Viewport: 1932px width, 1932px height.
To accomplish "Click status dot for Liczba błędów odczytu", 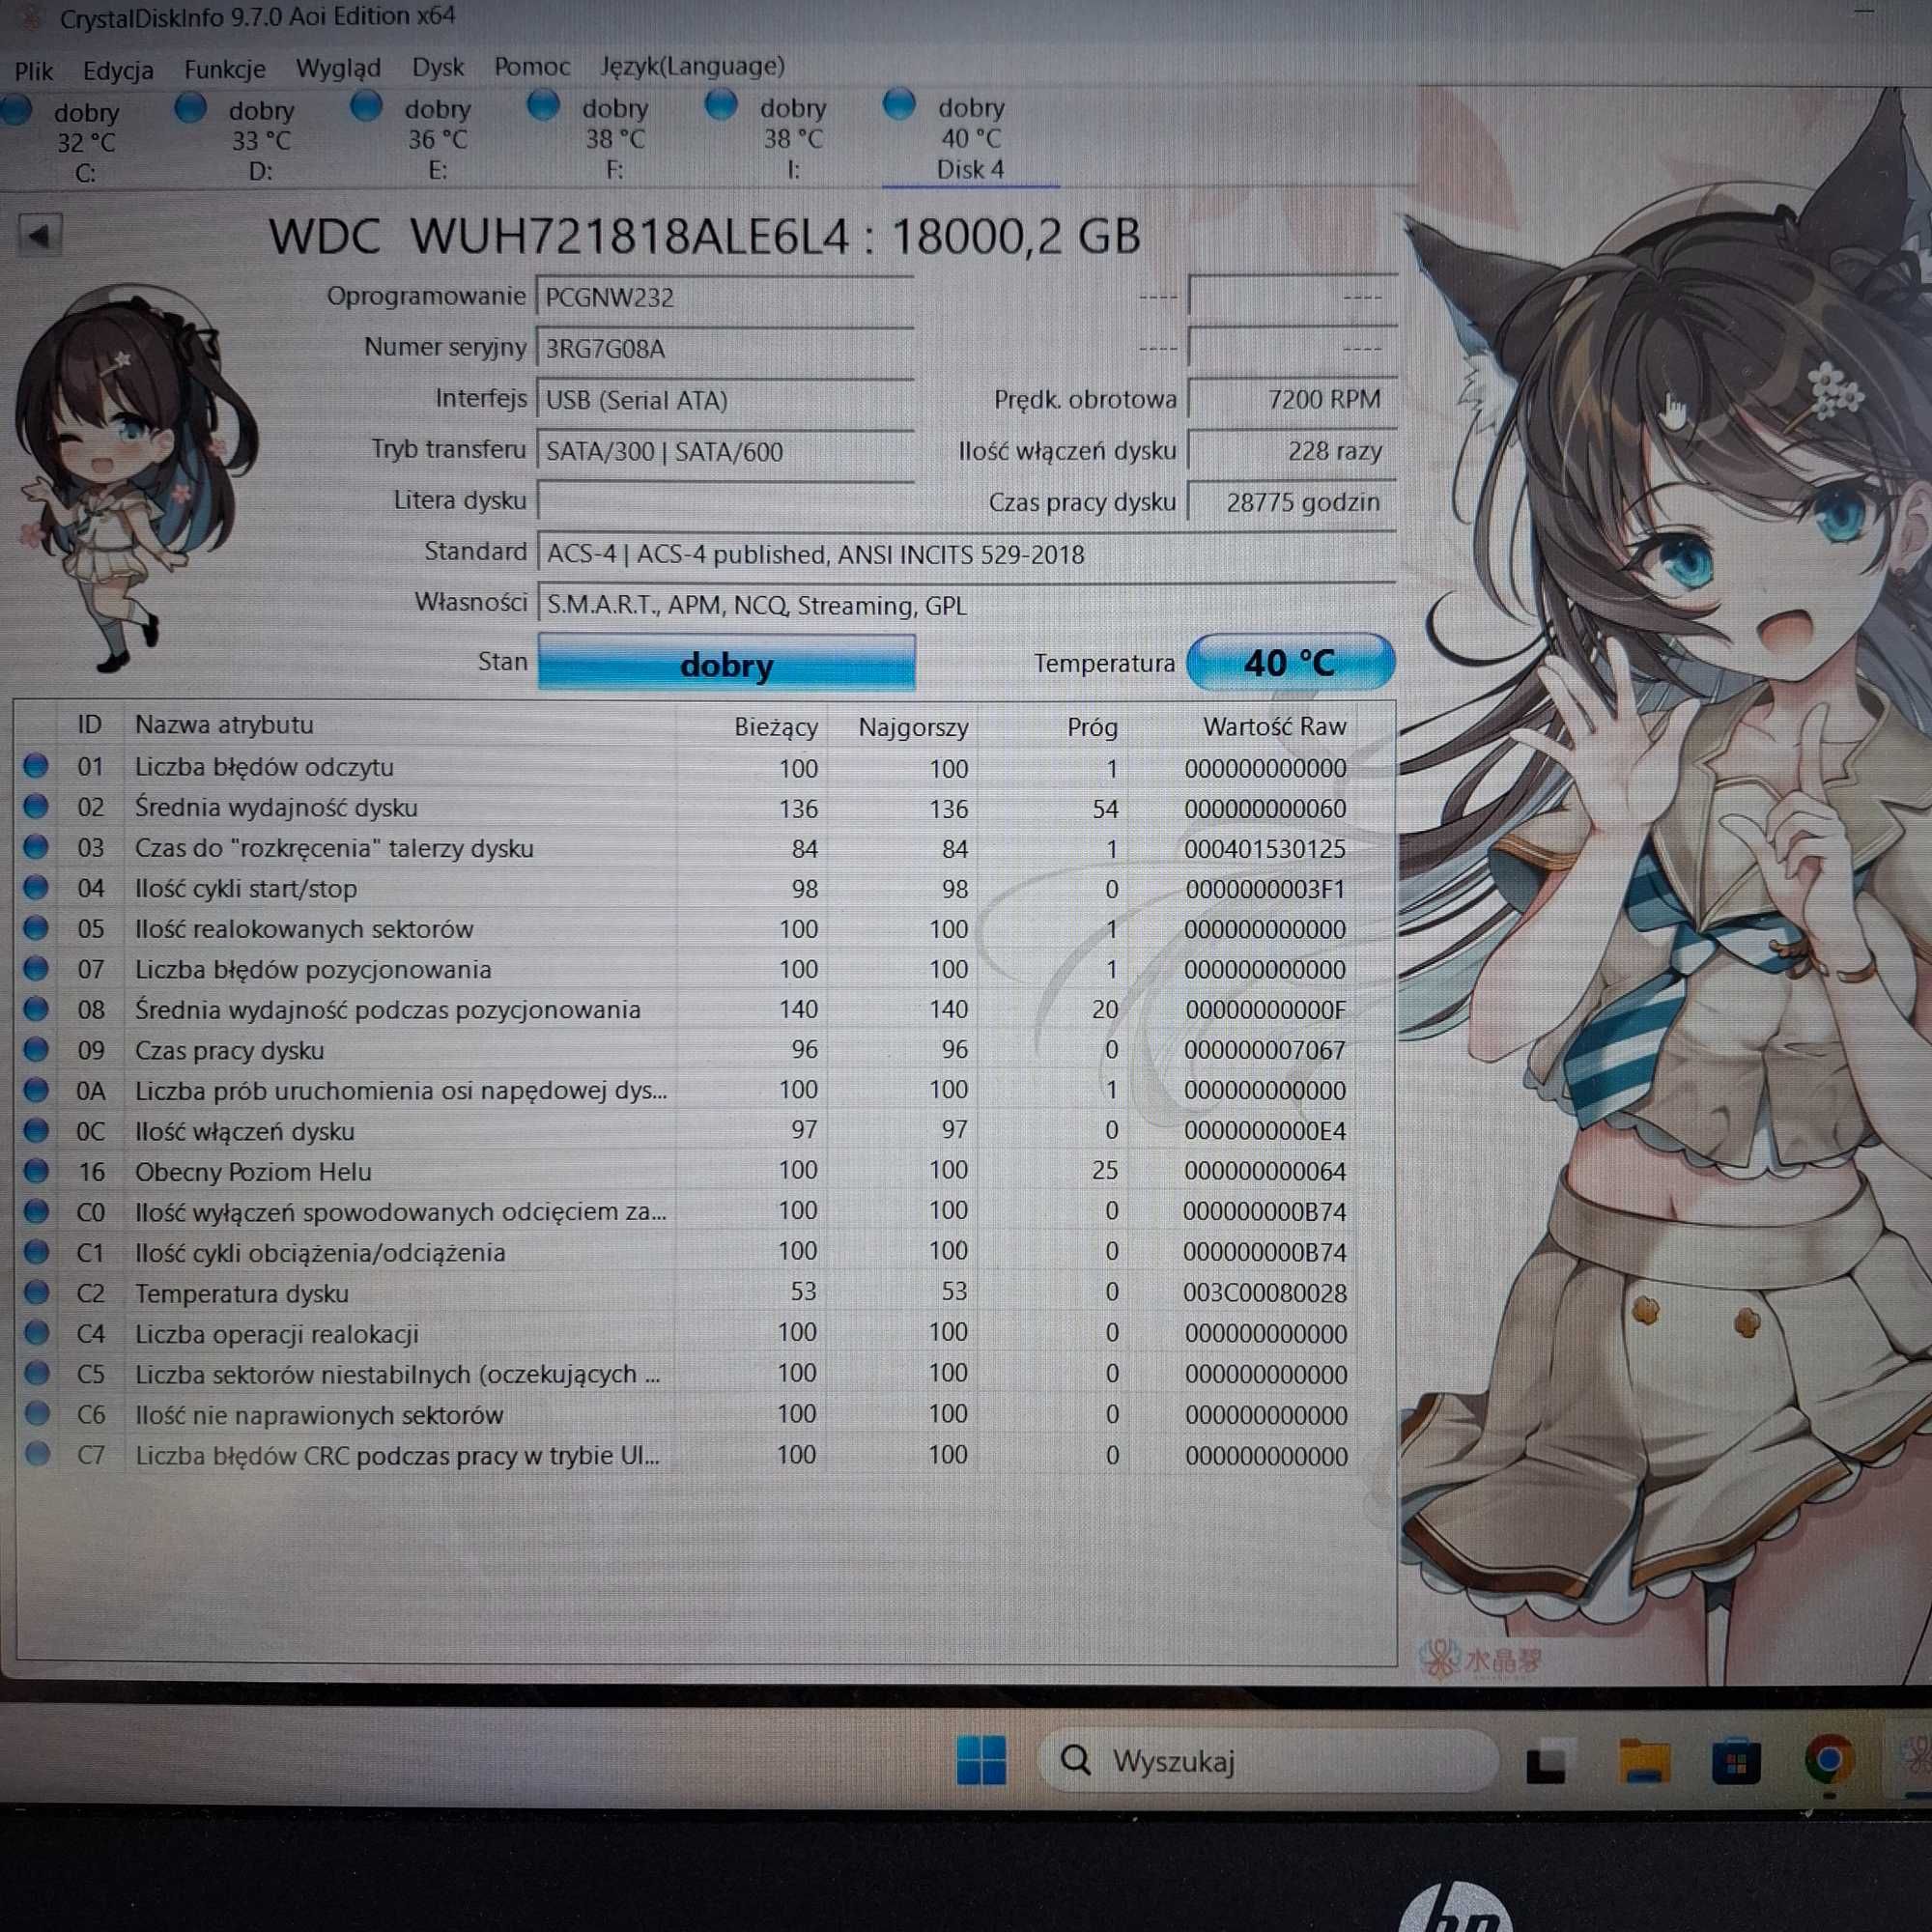I will 36,766.
